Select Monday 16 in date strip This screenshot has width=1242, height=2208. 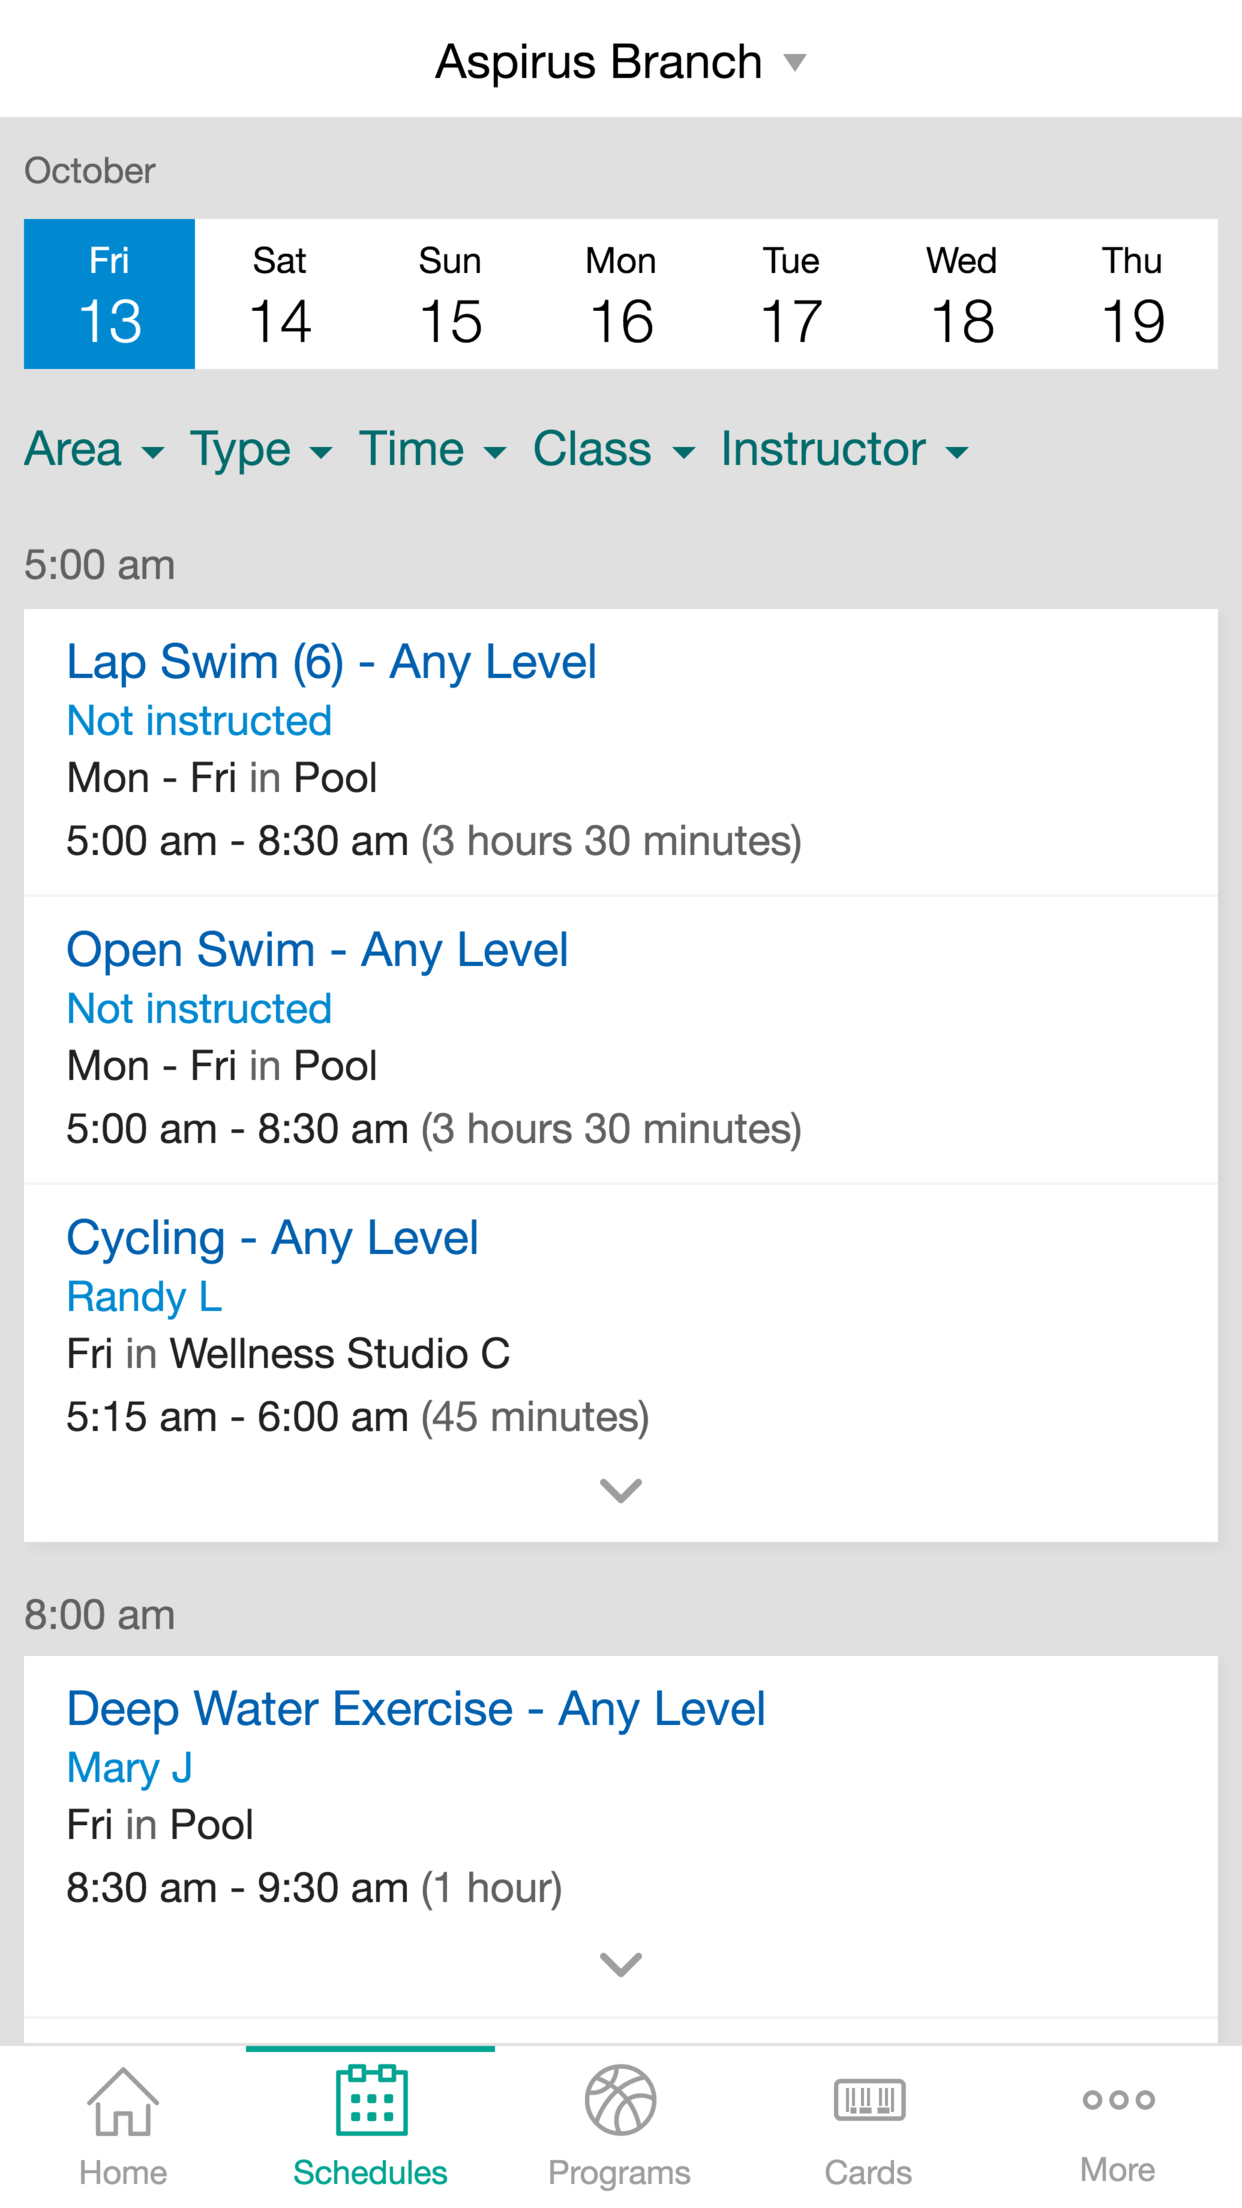pyautogui.click(x=621, y=294)
